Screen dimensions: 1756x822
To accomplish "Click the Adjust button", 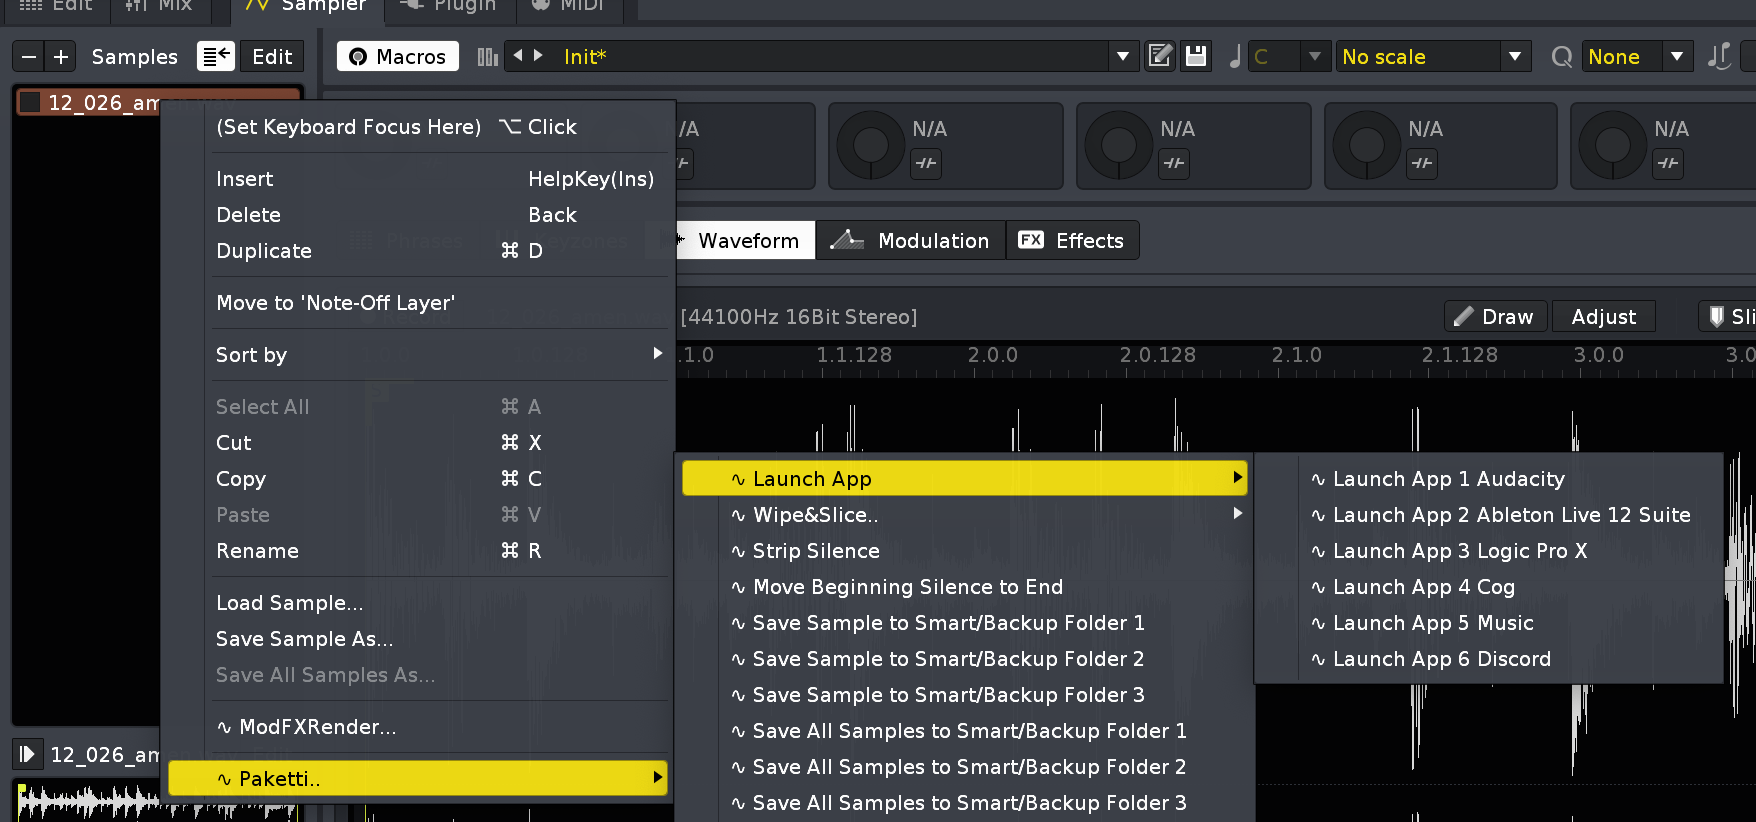I will click(1603, 317).
